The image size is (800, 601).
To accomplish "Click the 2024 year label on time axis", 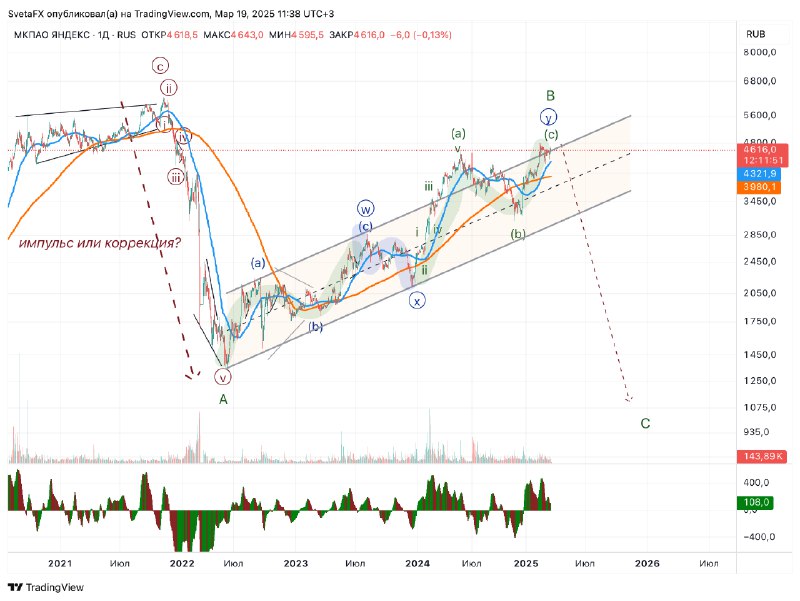I will pos(417,563).
